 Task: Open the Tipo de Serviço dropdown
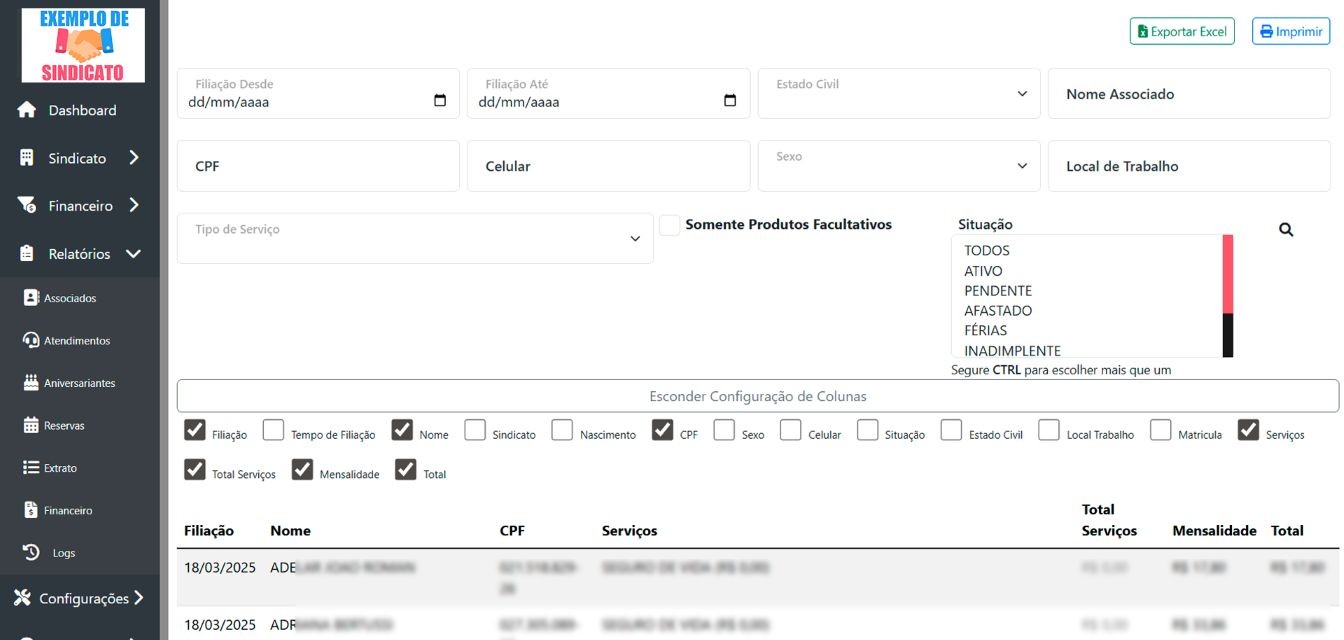pos(414,238)
